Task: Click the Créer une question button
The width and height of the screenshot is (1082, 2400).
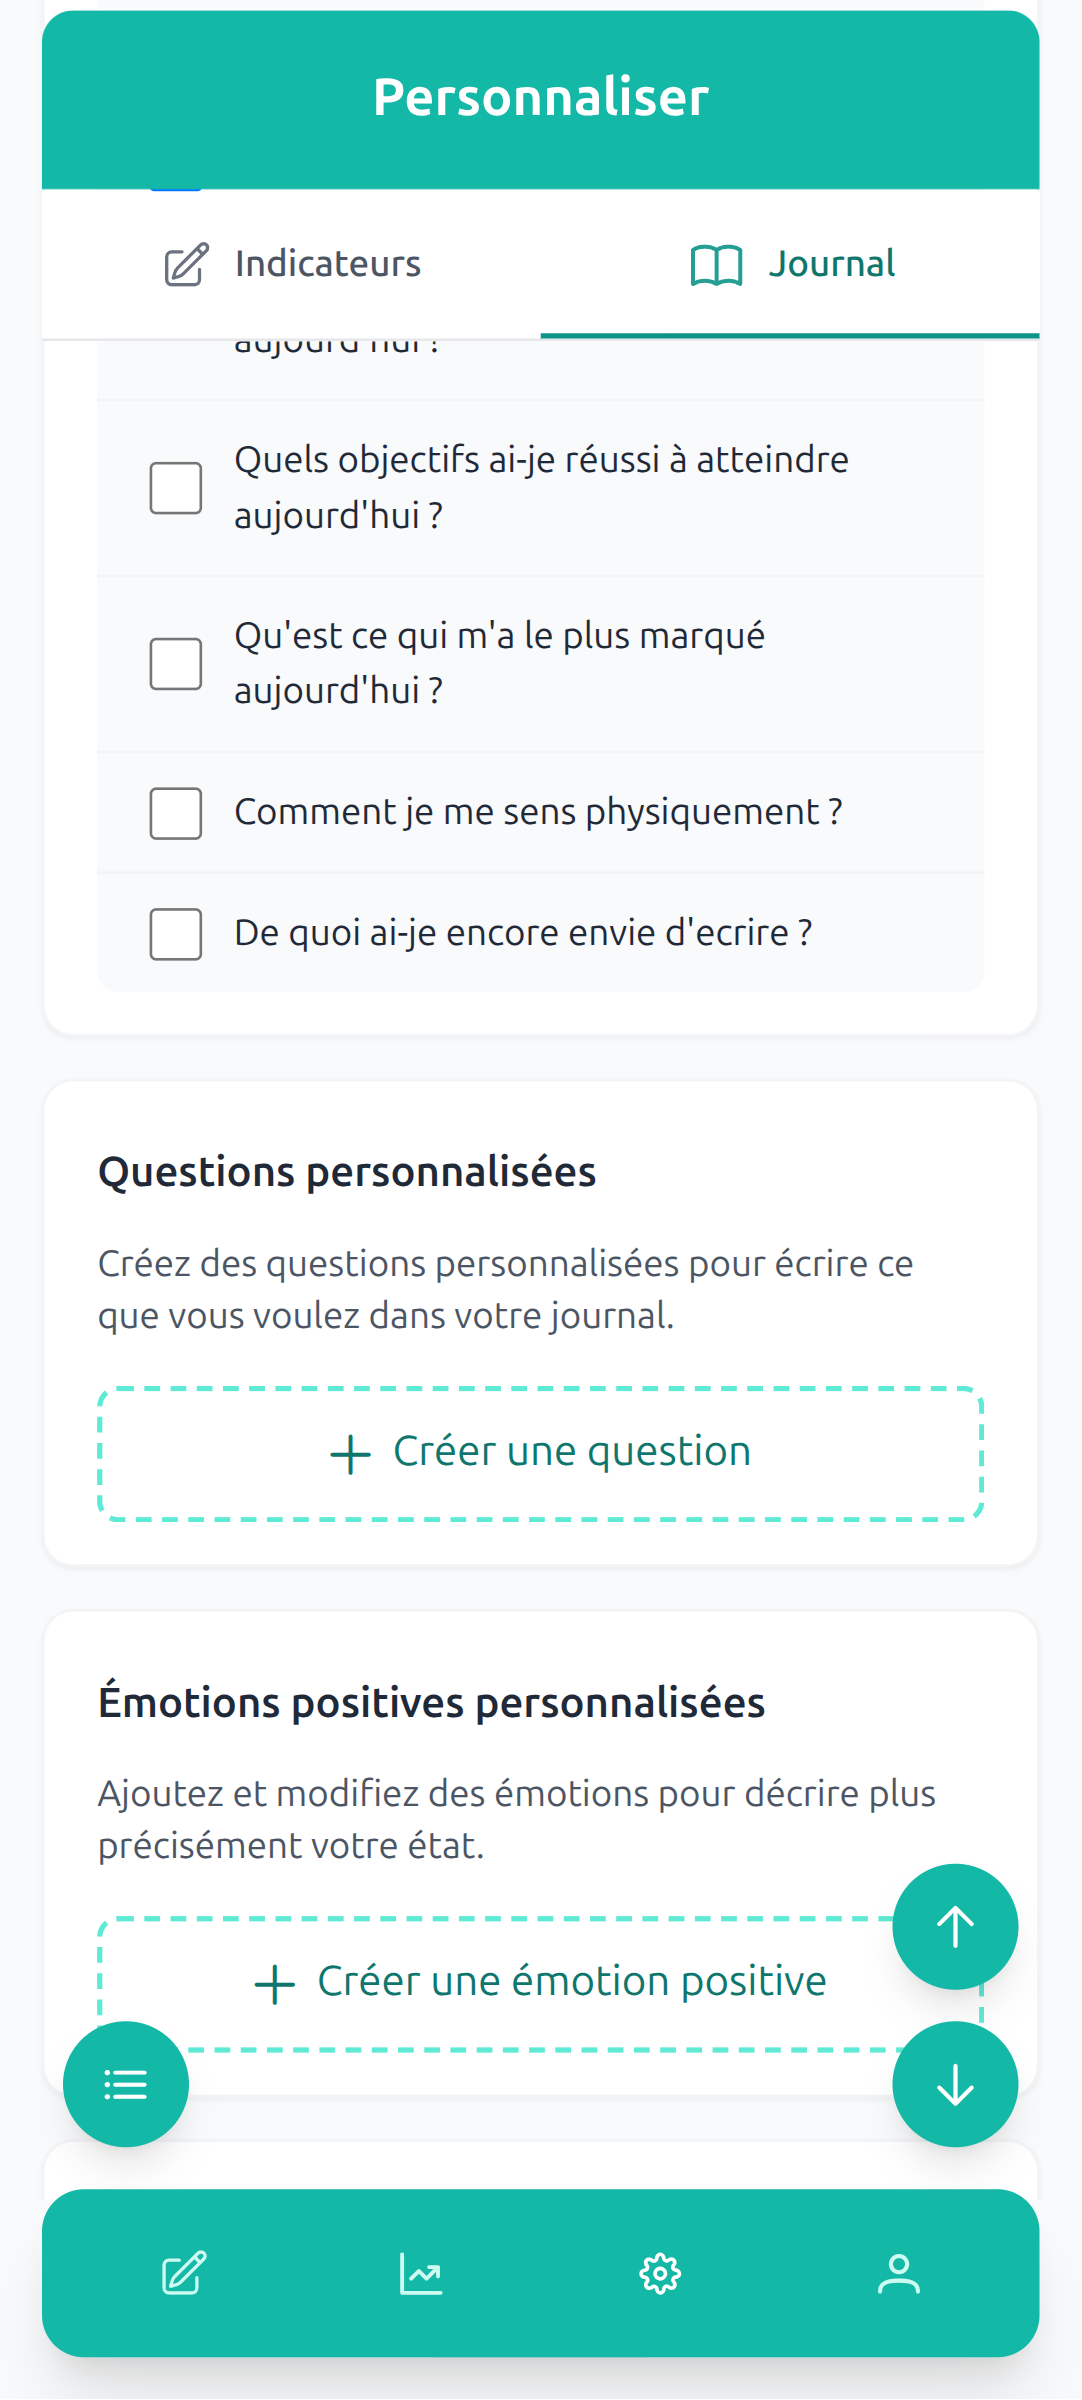Action: [x=541, y=1452]
